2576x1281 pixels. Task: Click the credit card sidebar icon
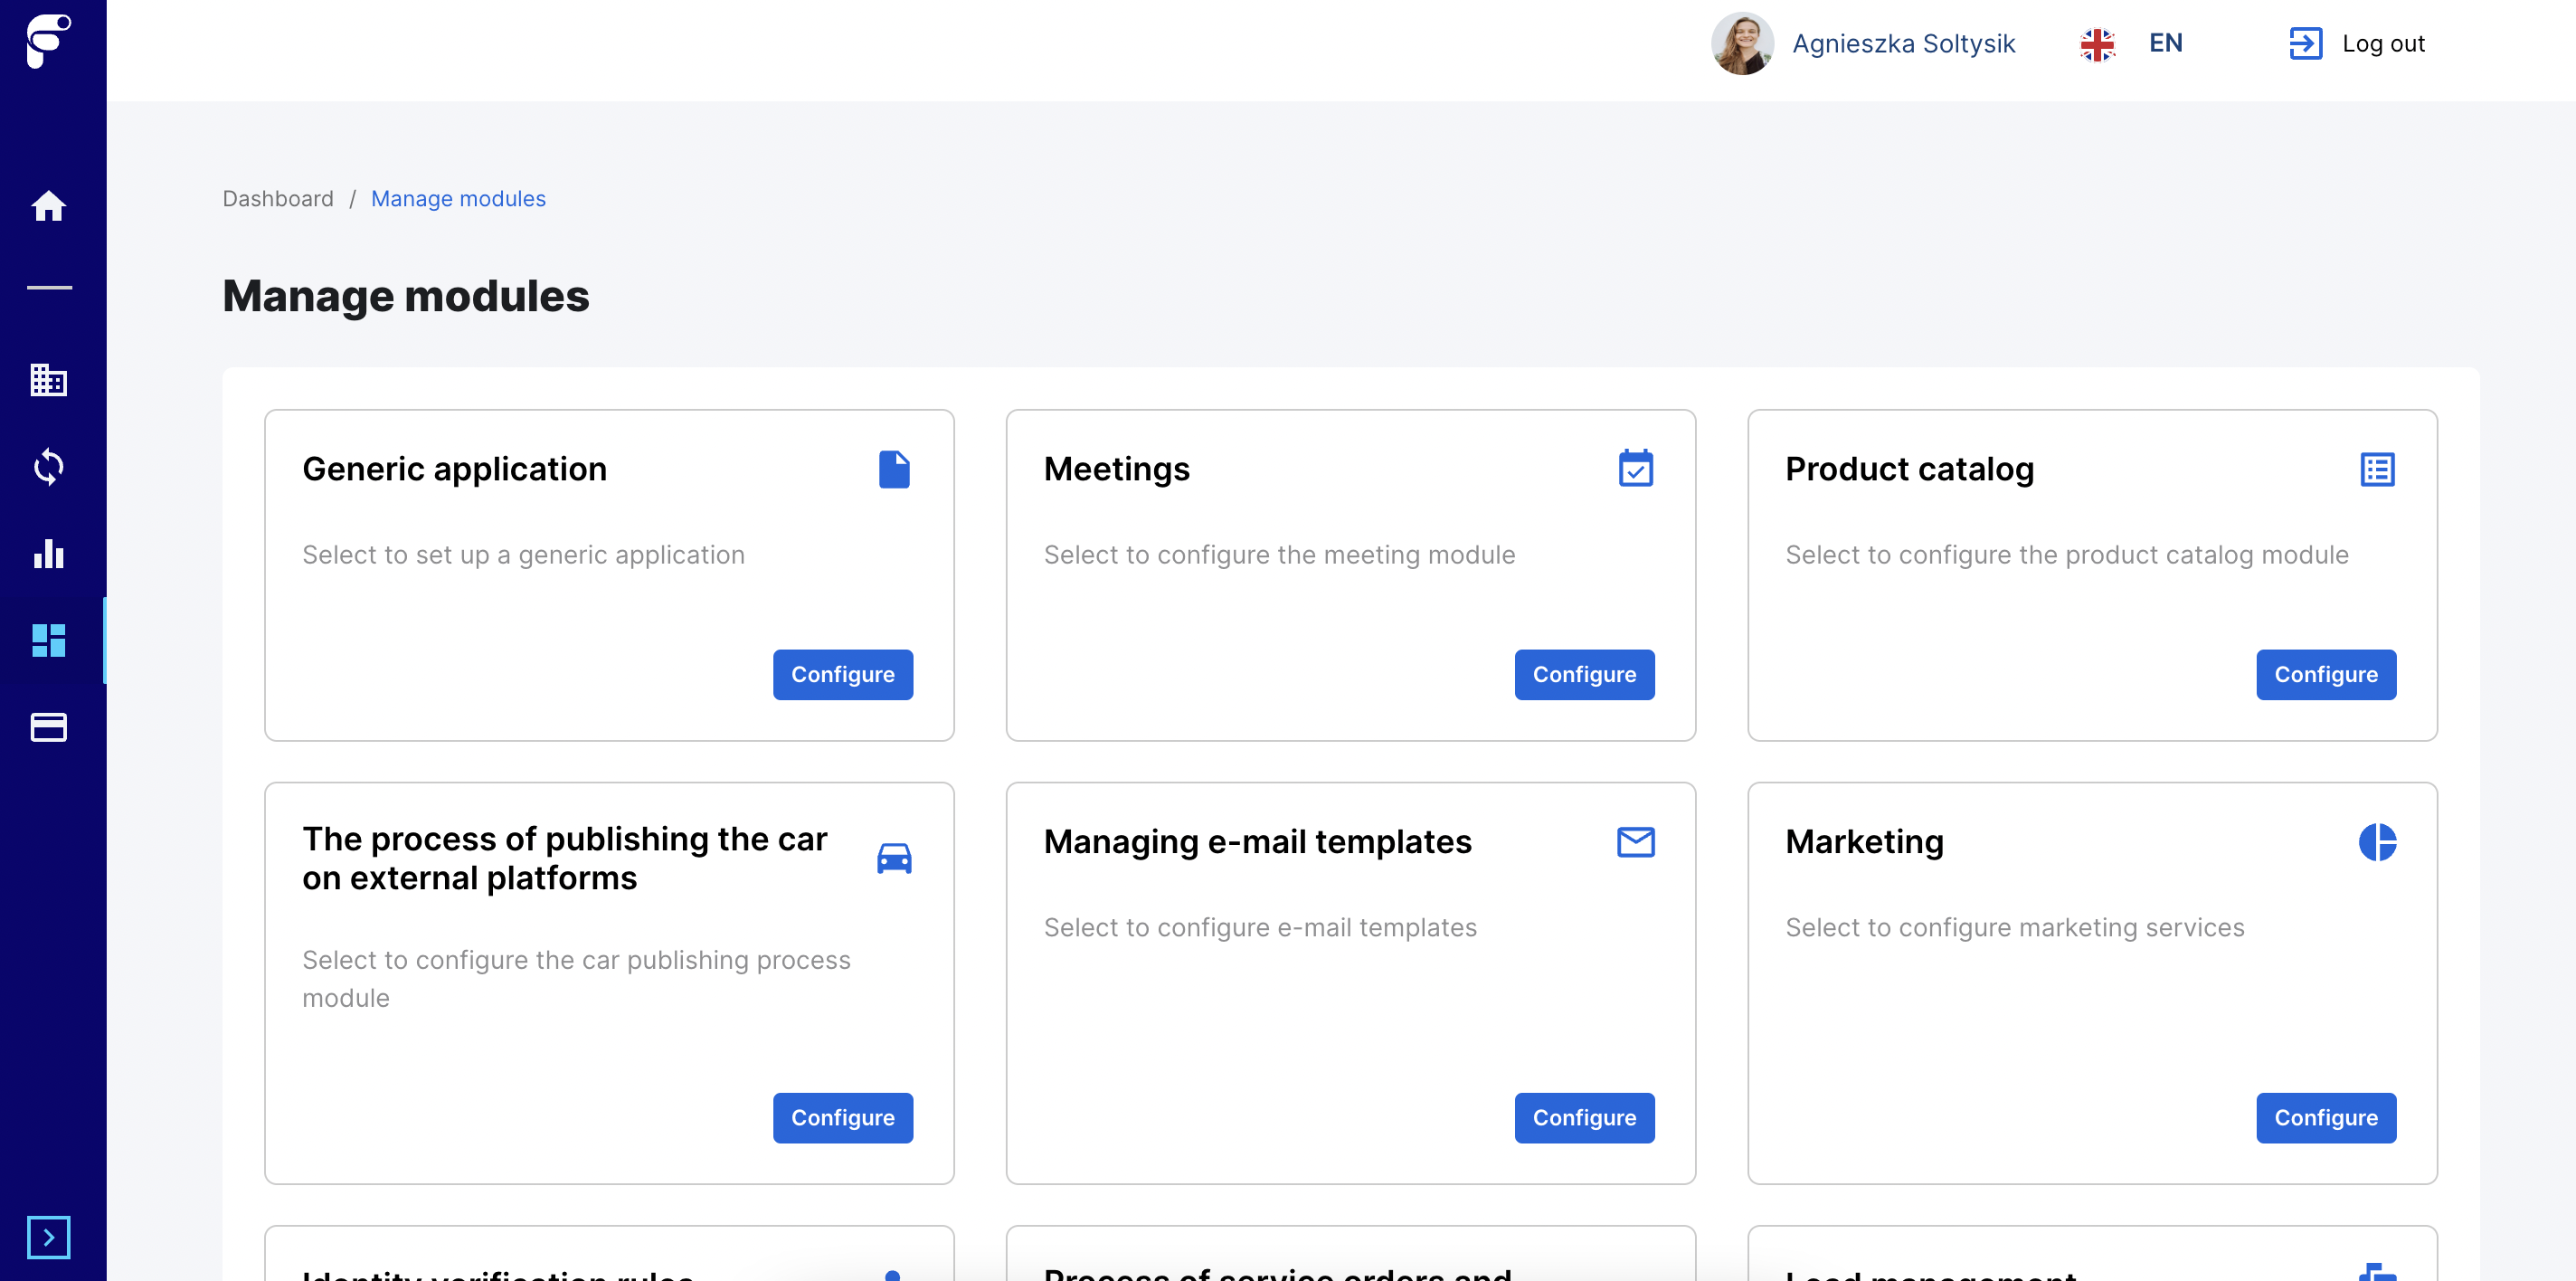(48, 727)
